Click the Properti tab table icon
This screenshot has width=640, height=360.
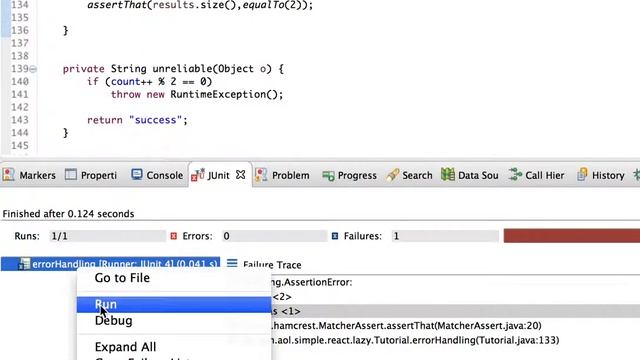71,175
